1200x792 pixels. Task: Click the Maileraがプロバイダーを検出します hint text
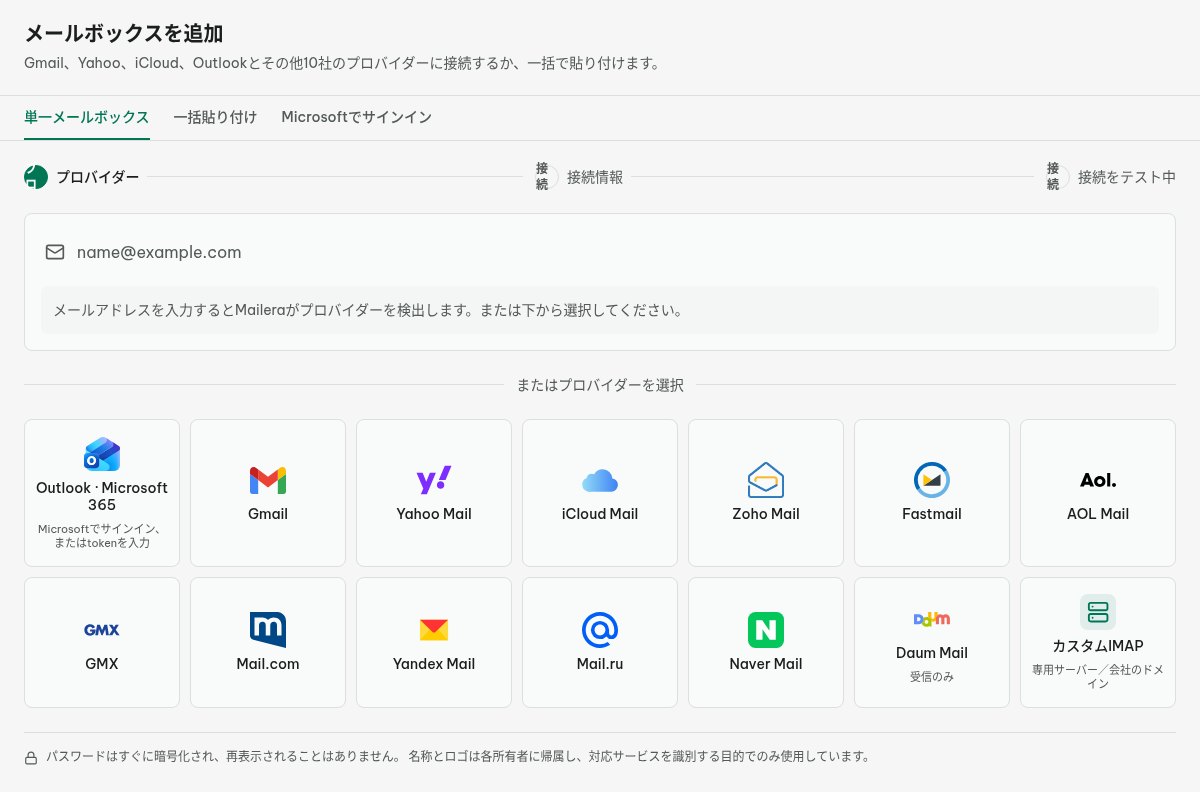[368, 310]
